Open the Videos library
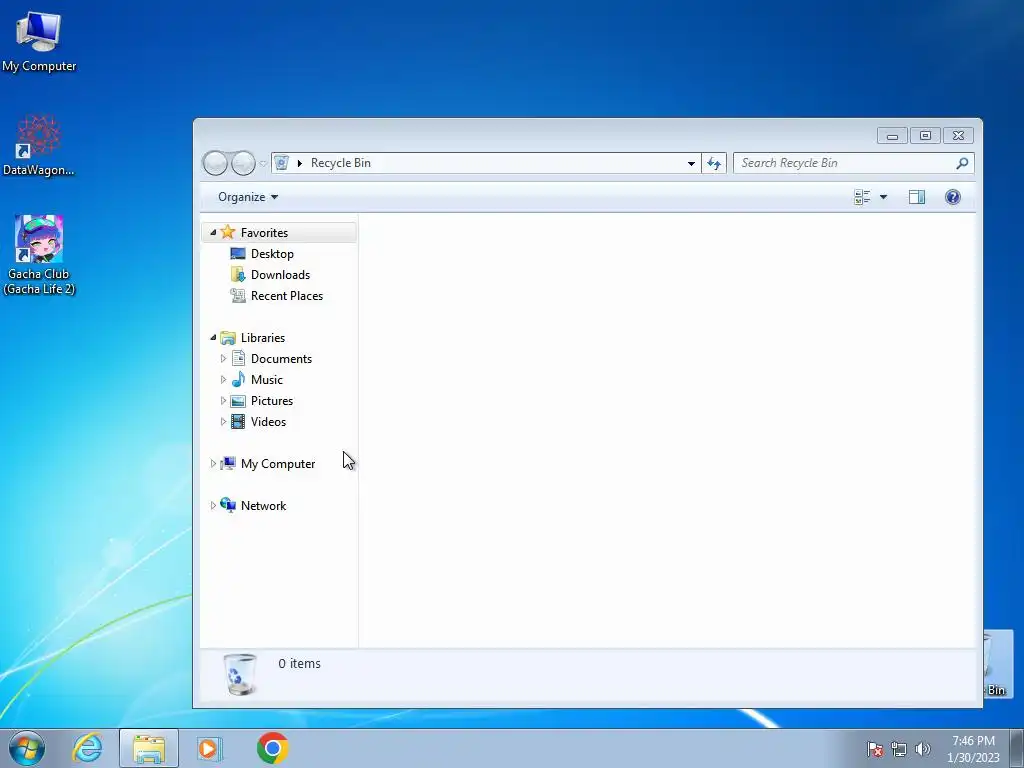Screen dimensions: 1024x768 [268, 421]
